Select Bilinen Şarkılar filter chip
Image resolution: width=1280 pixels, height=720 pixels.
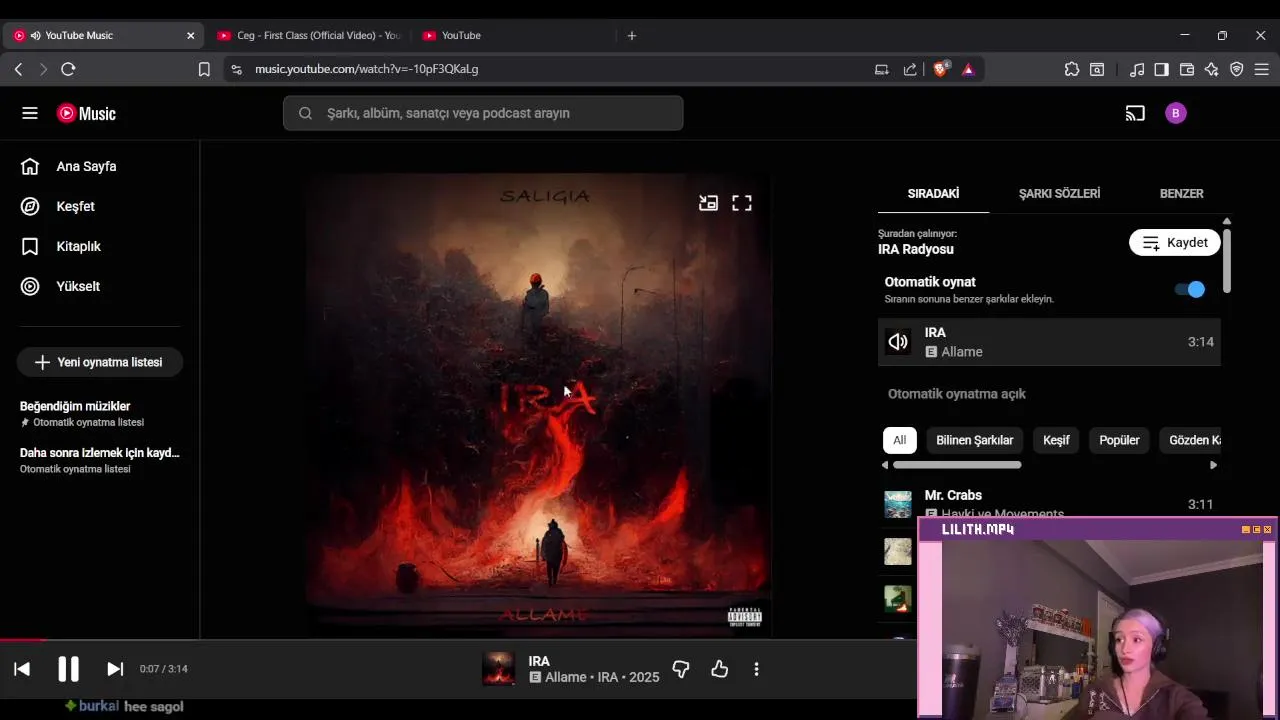(x=975, y=440)
